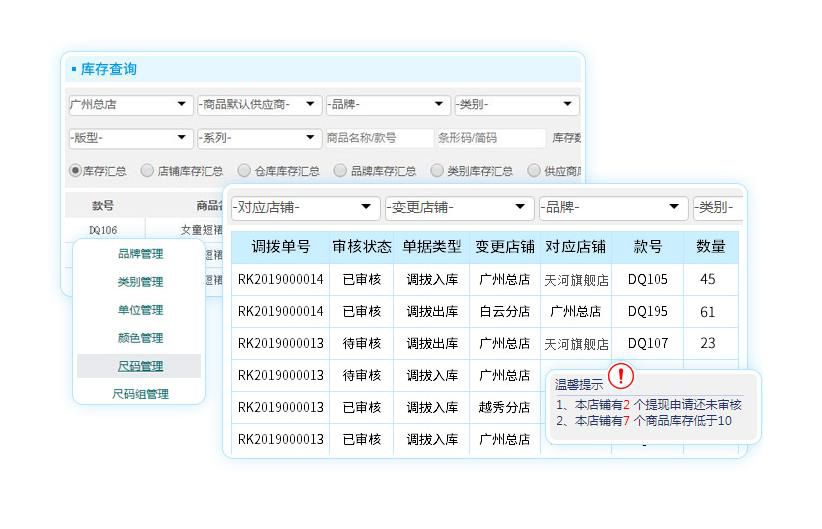The height and width of the screenshot is (529, 822).
Task: Open the 品牌 dropdown in 库存查询 panel
Action: (388, 104)
